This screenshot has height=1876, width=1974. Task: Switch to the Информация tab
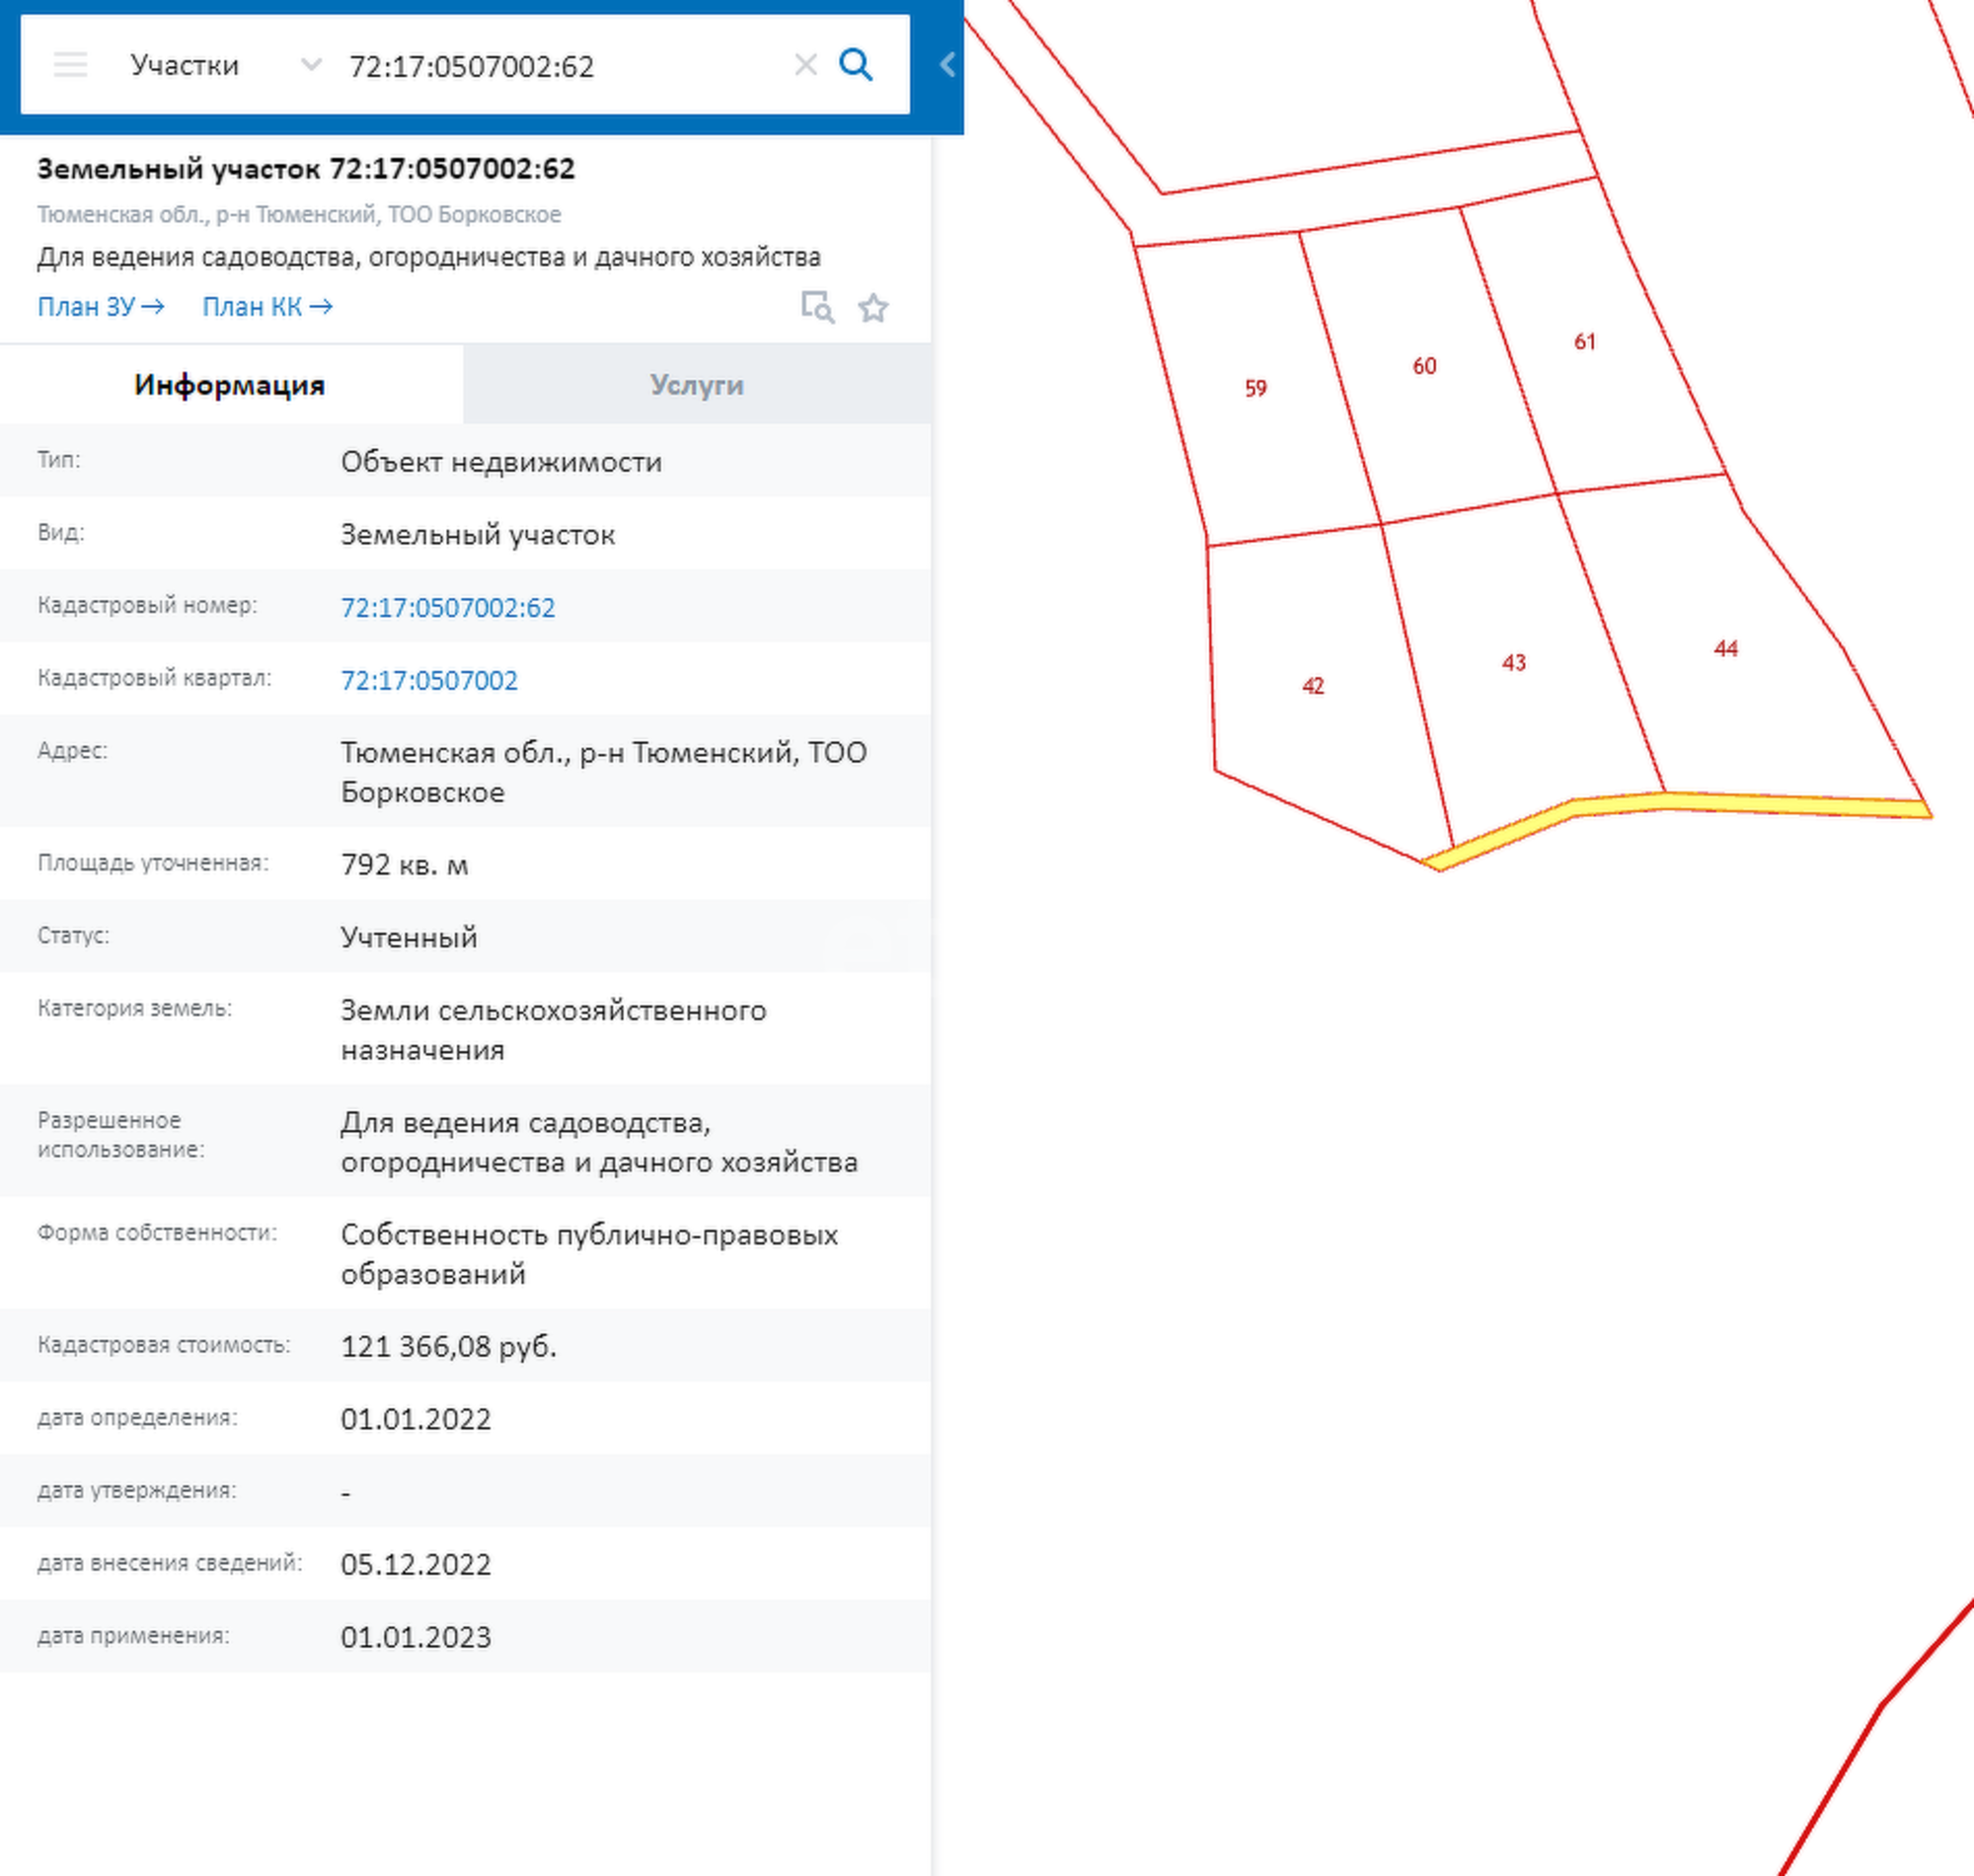pos(230,385)
